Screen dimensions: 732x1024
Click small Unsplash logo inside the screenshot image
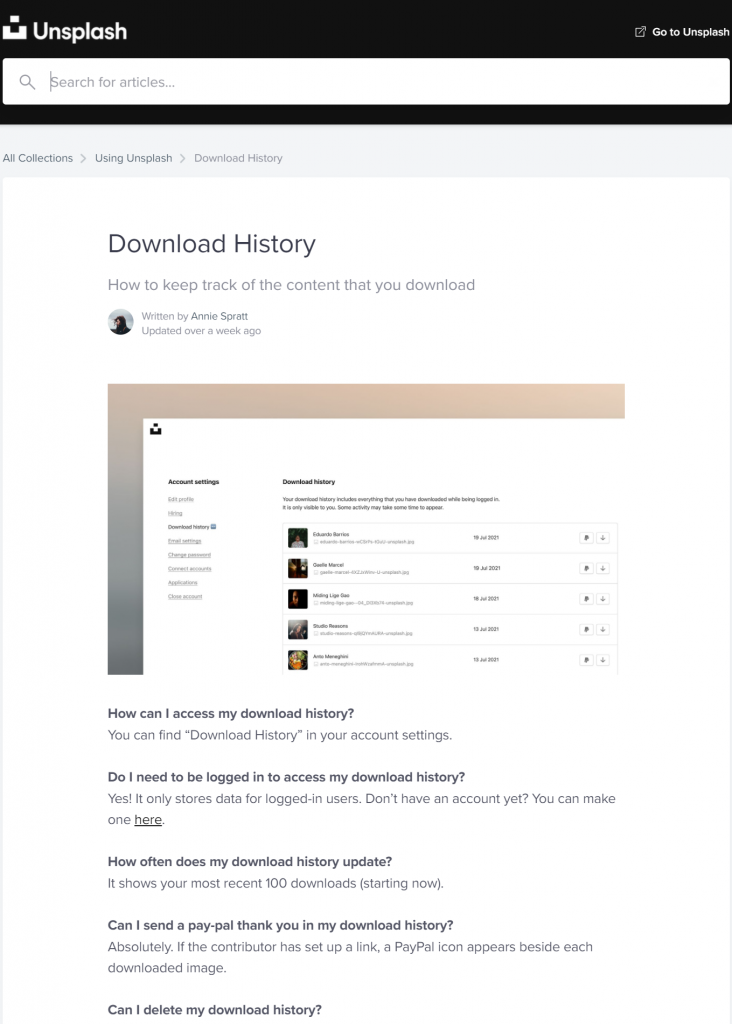click(x=156, y=430)
